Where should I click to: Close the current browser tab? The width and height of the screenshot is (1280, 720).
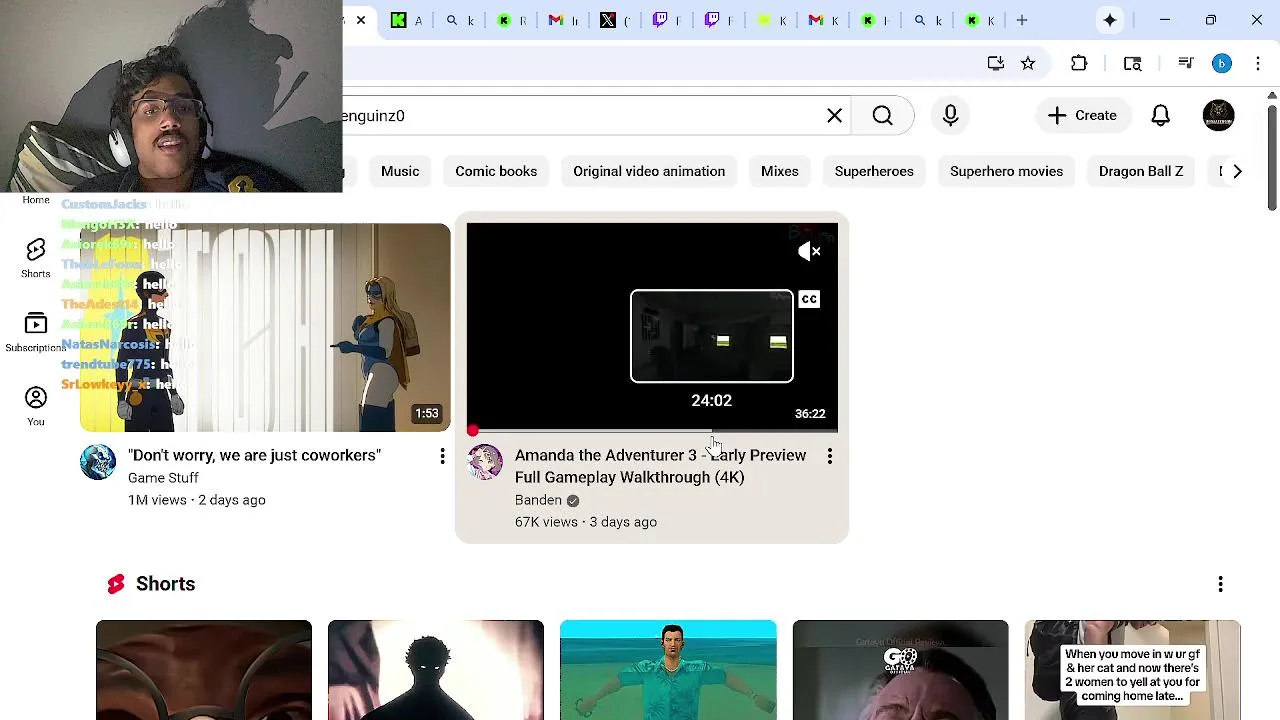pyautogui.click(x=361, y=20)
